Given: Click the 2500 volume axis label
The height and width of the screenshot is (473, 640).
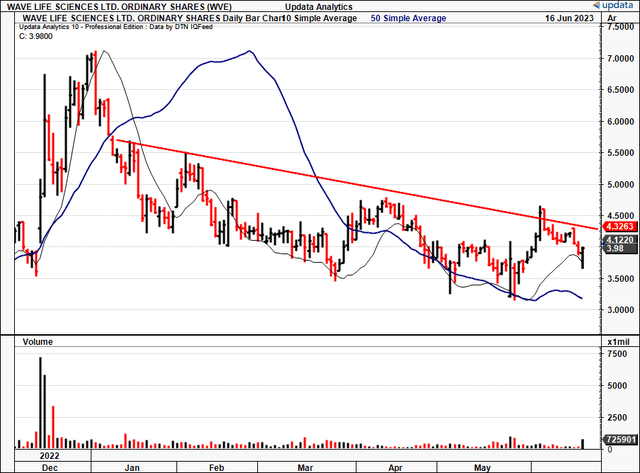Looking at the screenshot, I should point(618,417).
